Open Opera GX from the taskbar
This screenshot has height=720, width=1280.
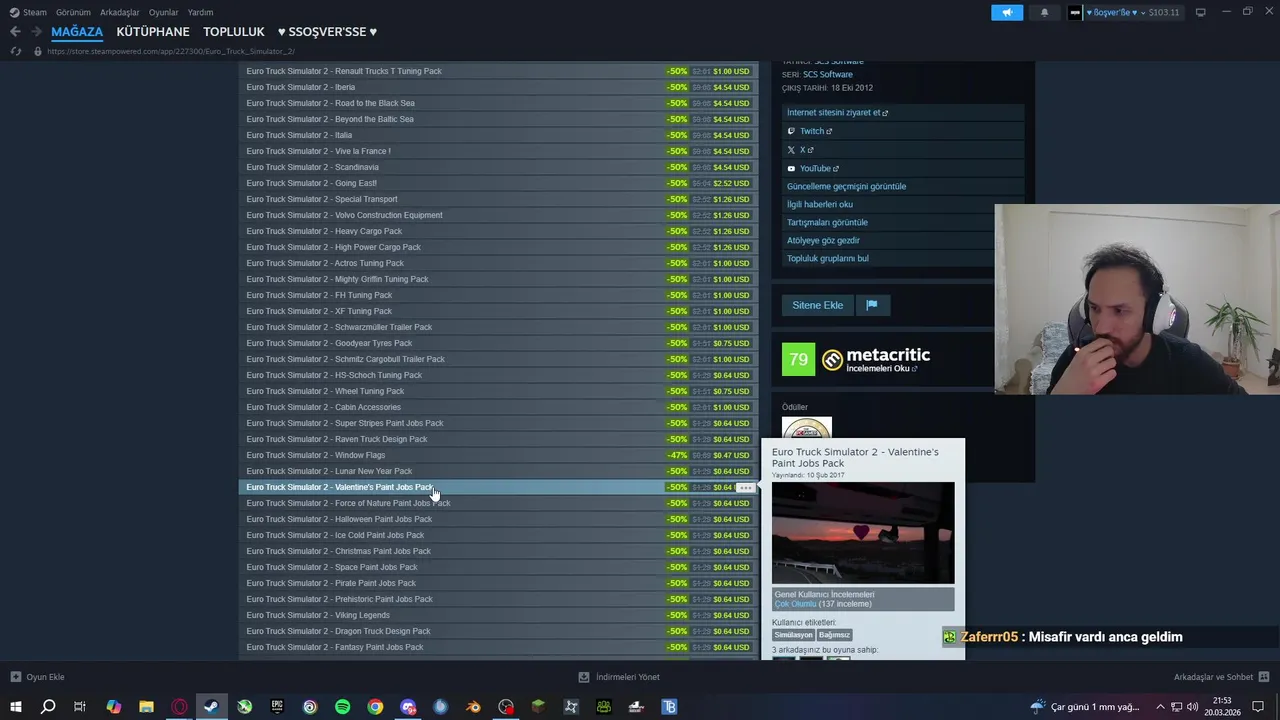click(179, 707)
